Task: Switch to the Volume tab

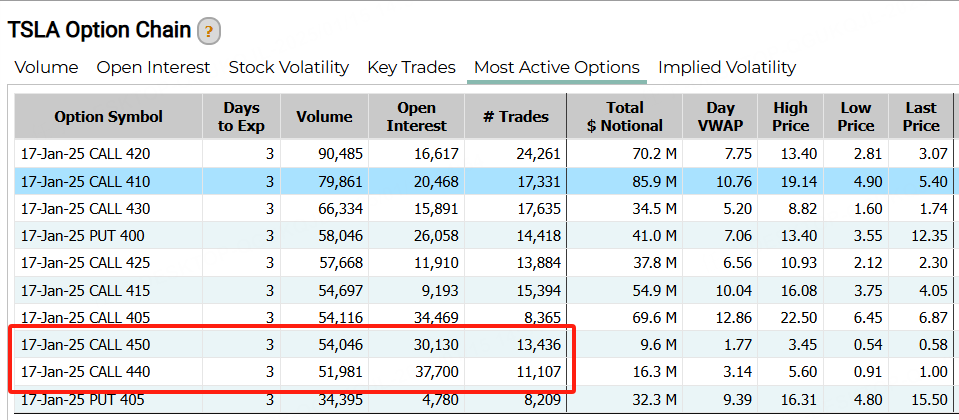Action: (x=46, y=67)
